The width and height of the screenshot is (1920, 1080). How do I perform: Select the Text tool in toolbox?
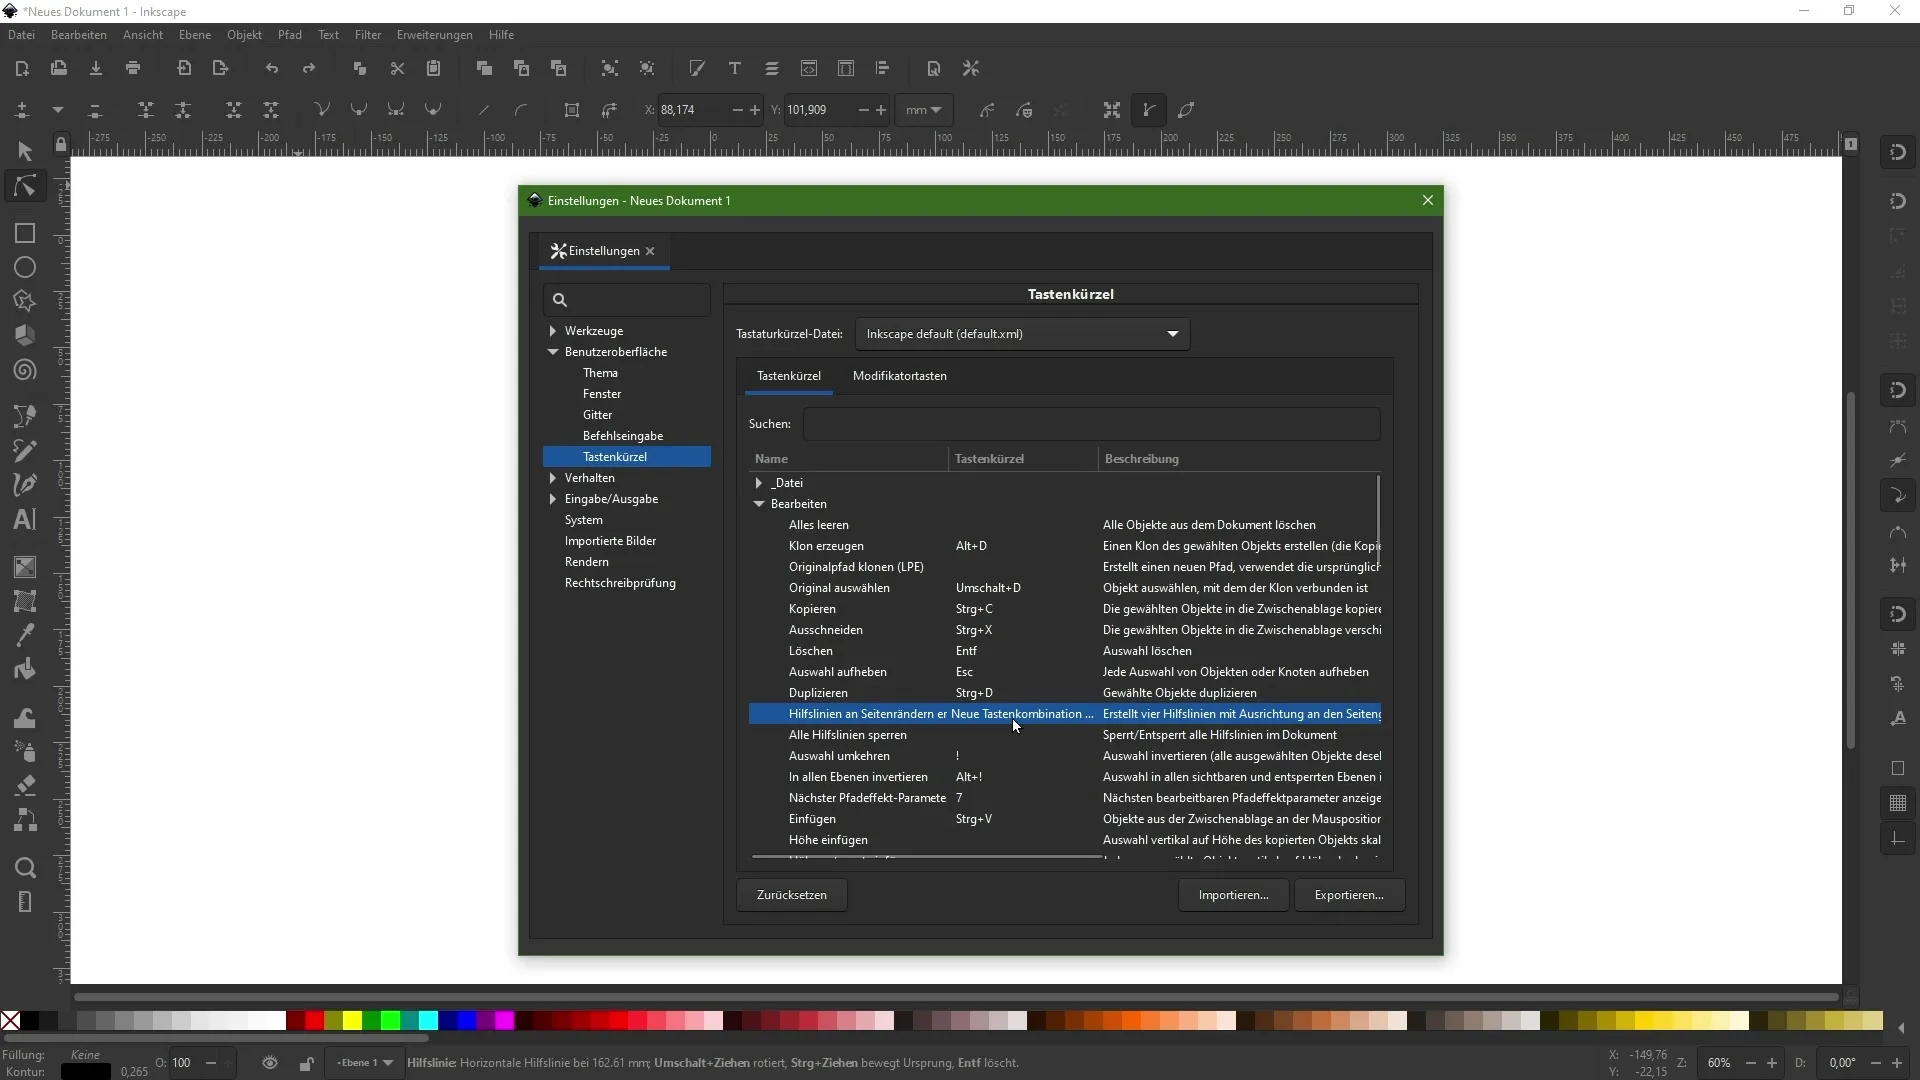tap(25, 519)
